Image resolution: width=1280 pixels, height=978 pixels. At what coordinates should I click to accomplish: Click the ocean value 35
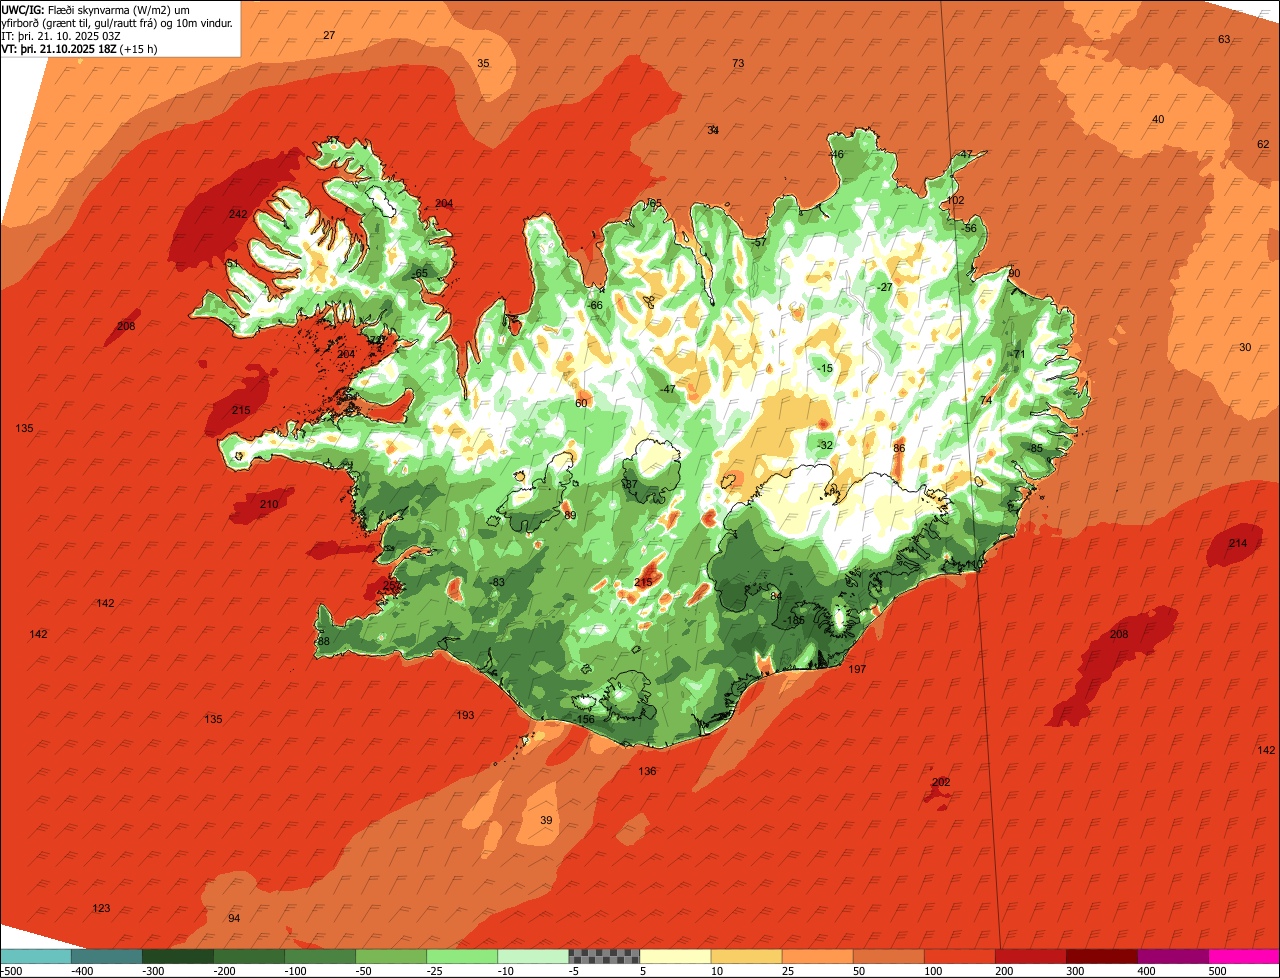pyautogui.click(x=483, y=63)
